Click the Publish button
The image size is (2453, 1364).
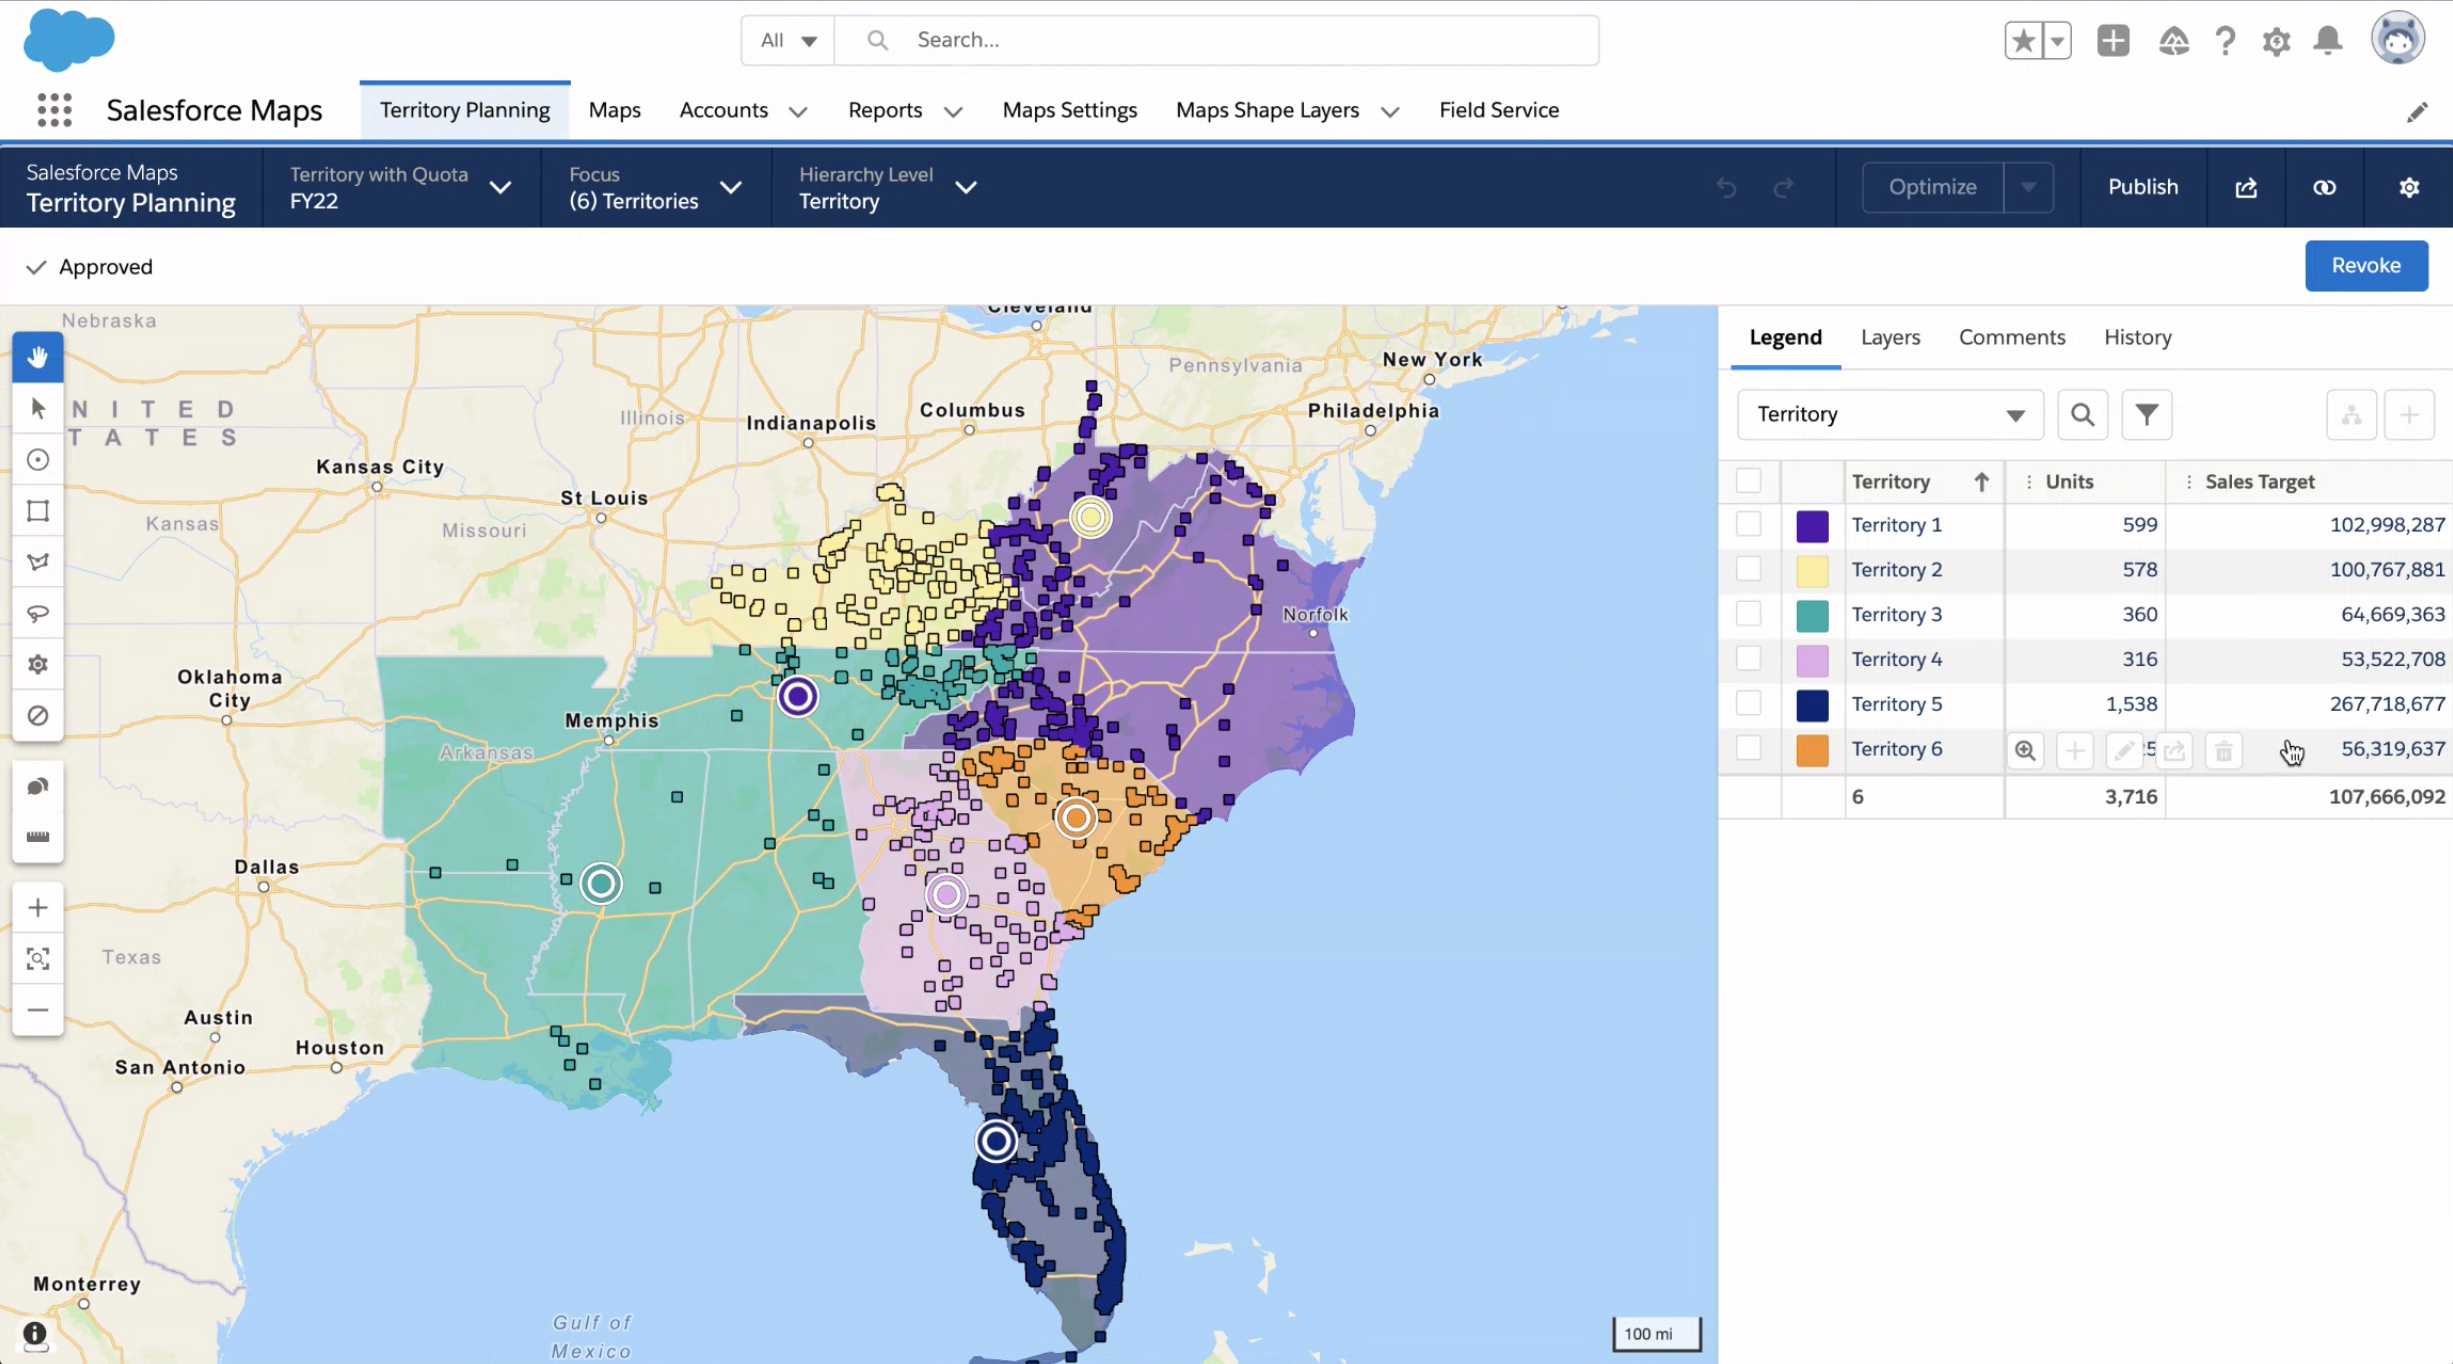pyautogui.click(x=2142, y=187)
